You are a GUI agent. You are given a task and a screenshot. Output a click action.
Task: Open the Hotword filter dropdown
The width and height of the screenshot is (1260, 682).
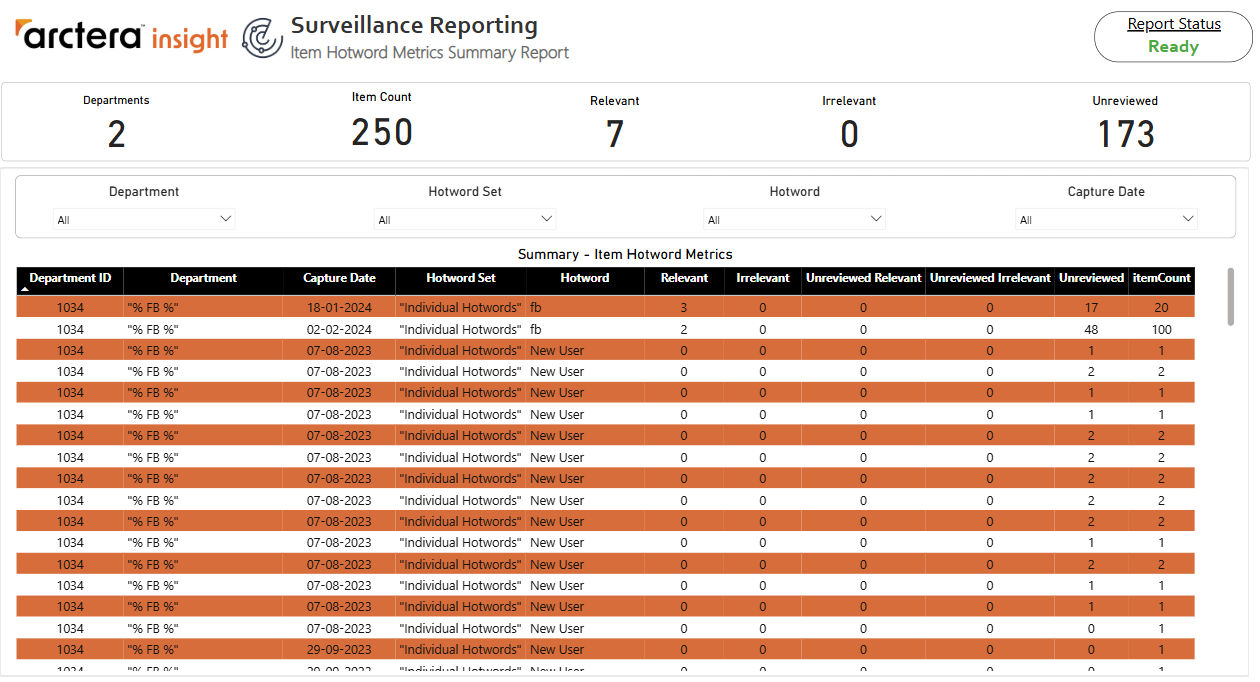click(794, 219)
